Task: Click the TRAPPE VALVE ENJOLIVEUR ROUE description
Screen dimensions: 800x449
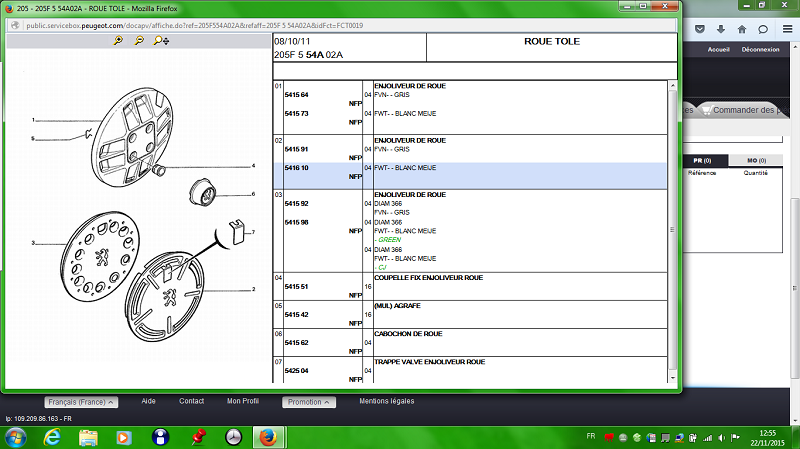Action: [x=430, y=362]
